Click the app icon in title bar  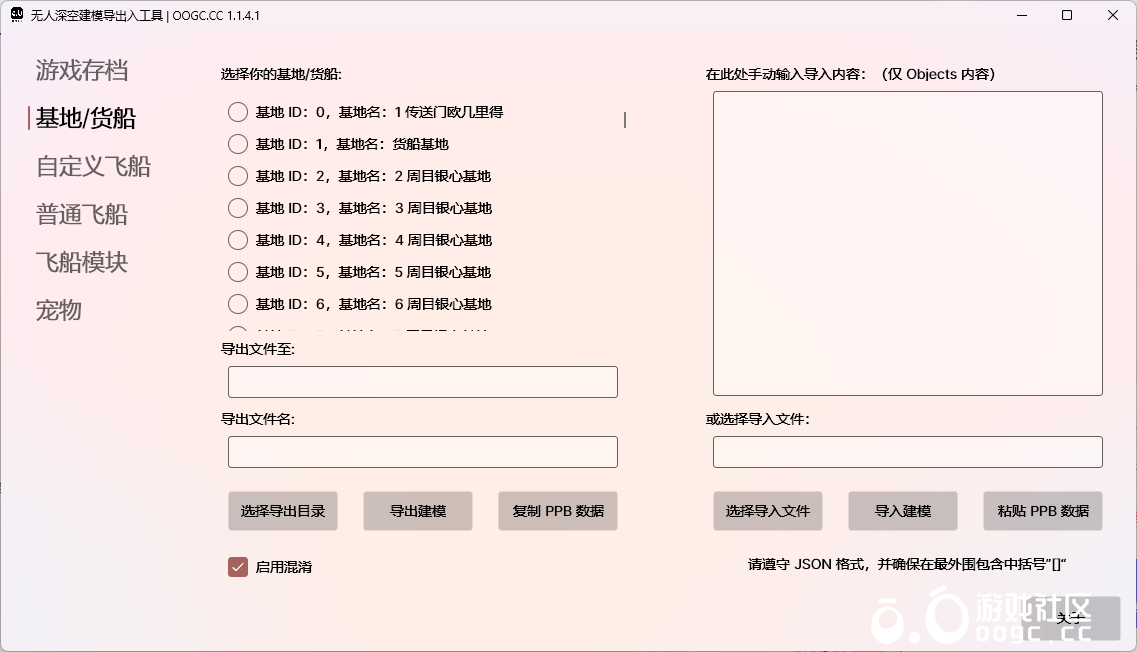pyautogui.click(x=17, y=15)
